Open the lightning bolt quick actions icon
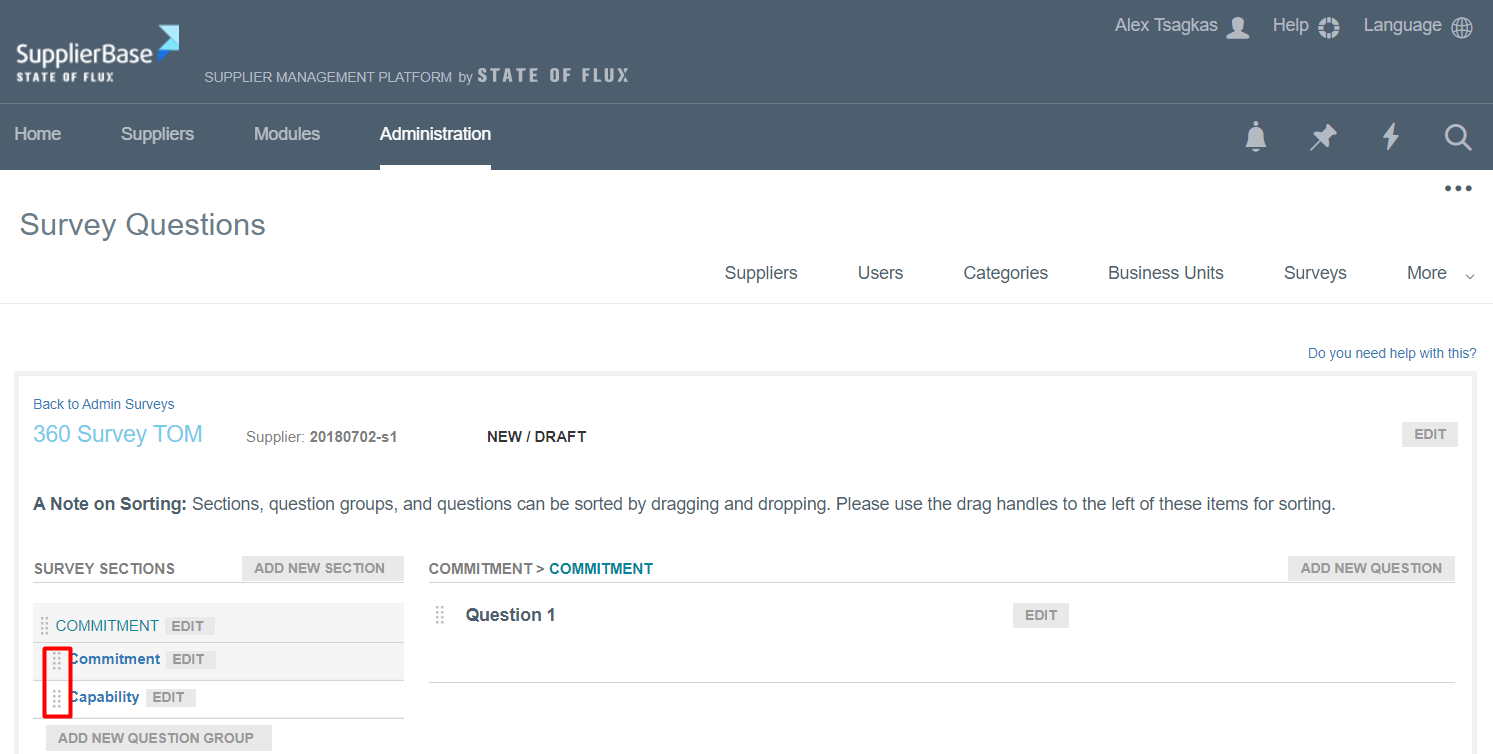This screenshot has height=754, width=1493. 1390,136
